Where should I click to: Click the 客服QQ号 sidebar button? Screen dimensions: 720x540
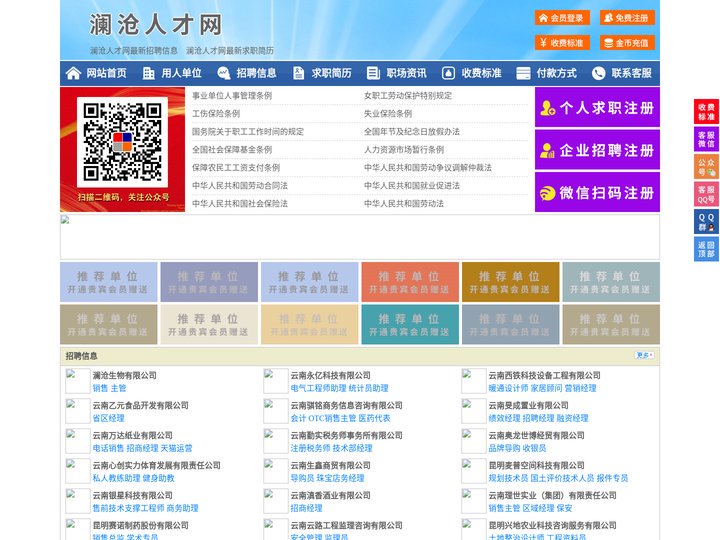(706, 194)
